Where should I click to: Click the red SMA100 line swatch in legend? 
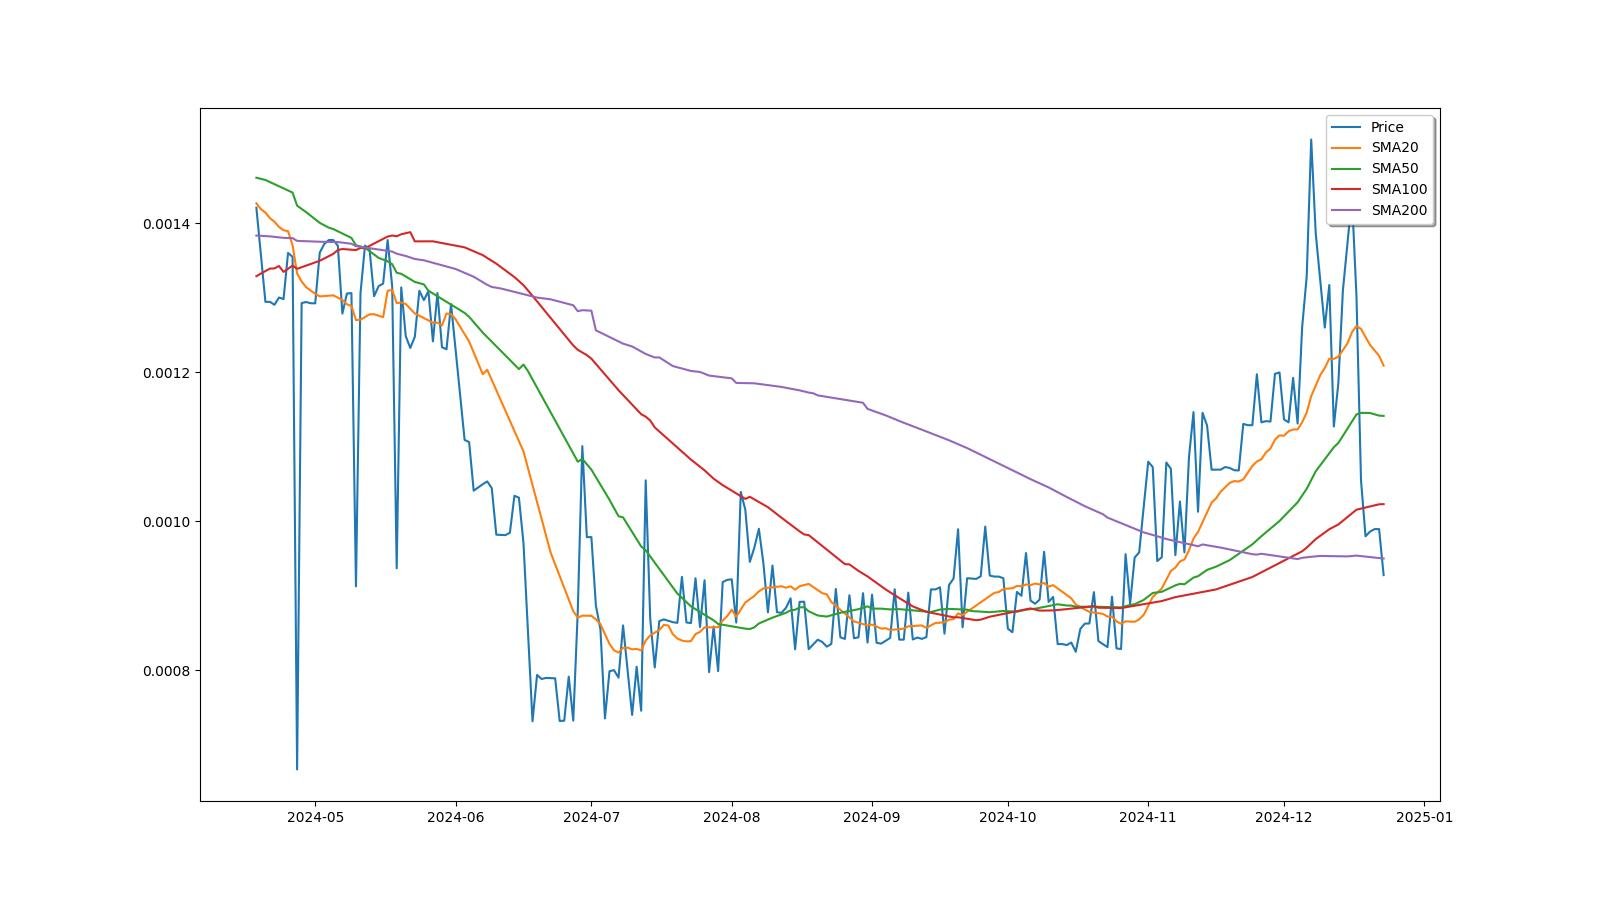click(1347, 190)
